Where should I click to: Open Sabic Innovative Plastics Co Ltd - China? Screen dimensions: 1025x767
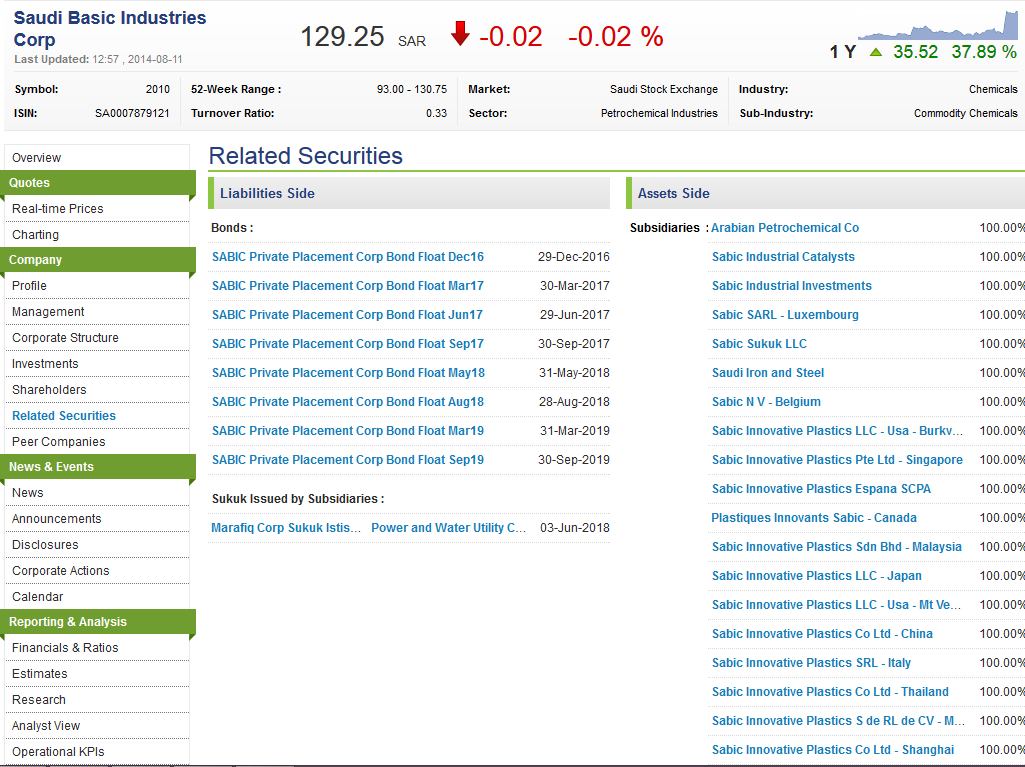[x=822, y=634]
